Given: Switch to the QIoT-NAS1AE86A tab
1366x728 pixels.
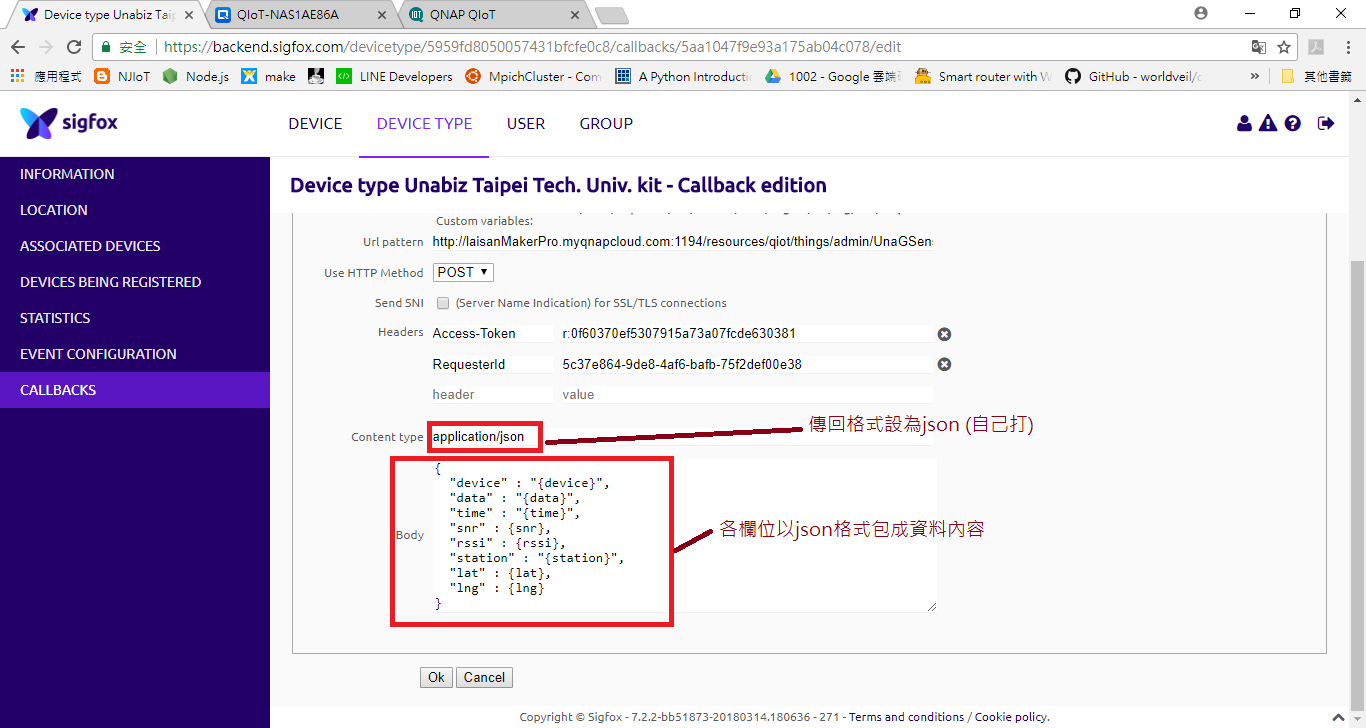Looking at the screenshot, I should click(302, 15).
